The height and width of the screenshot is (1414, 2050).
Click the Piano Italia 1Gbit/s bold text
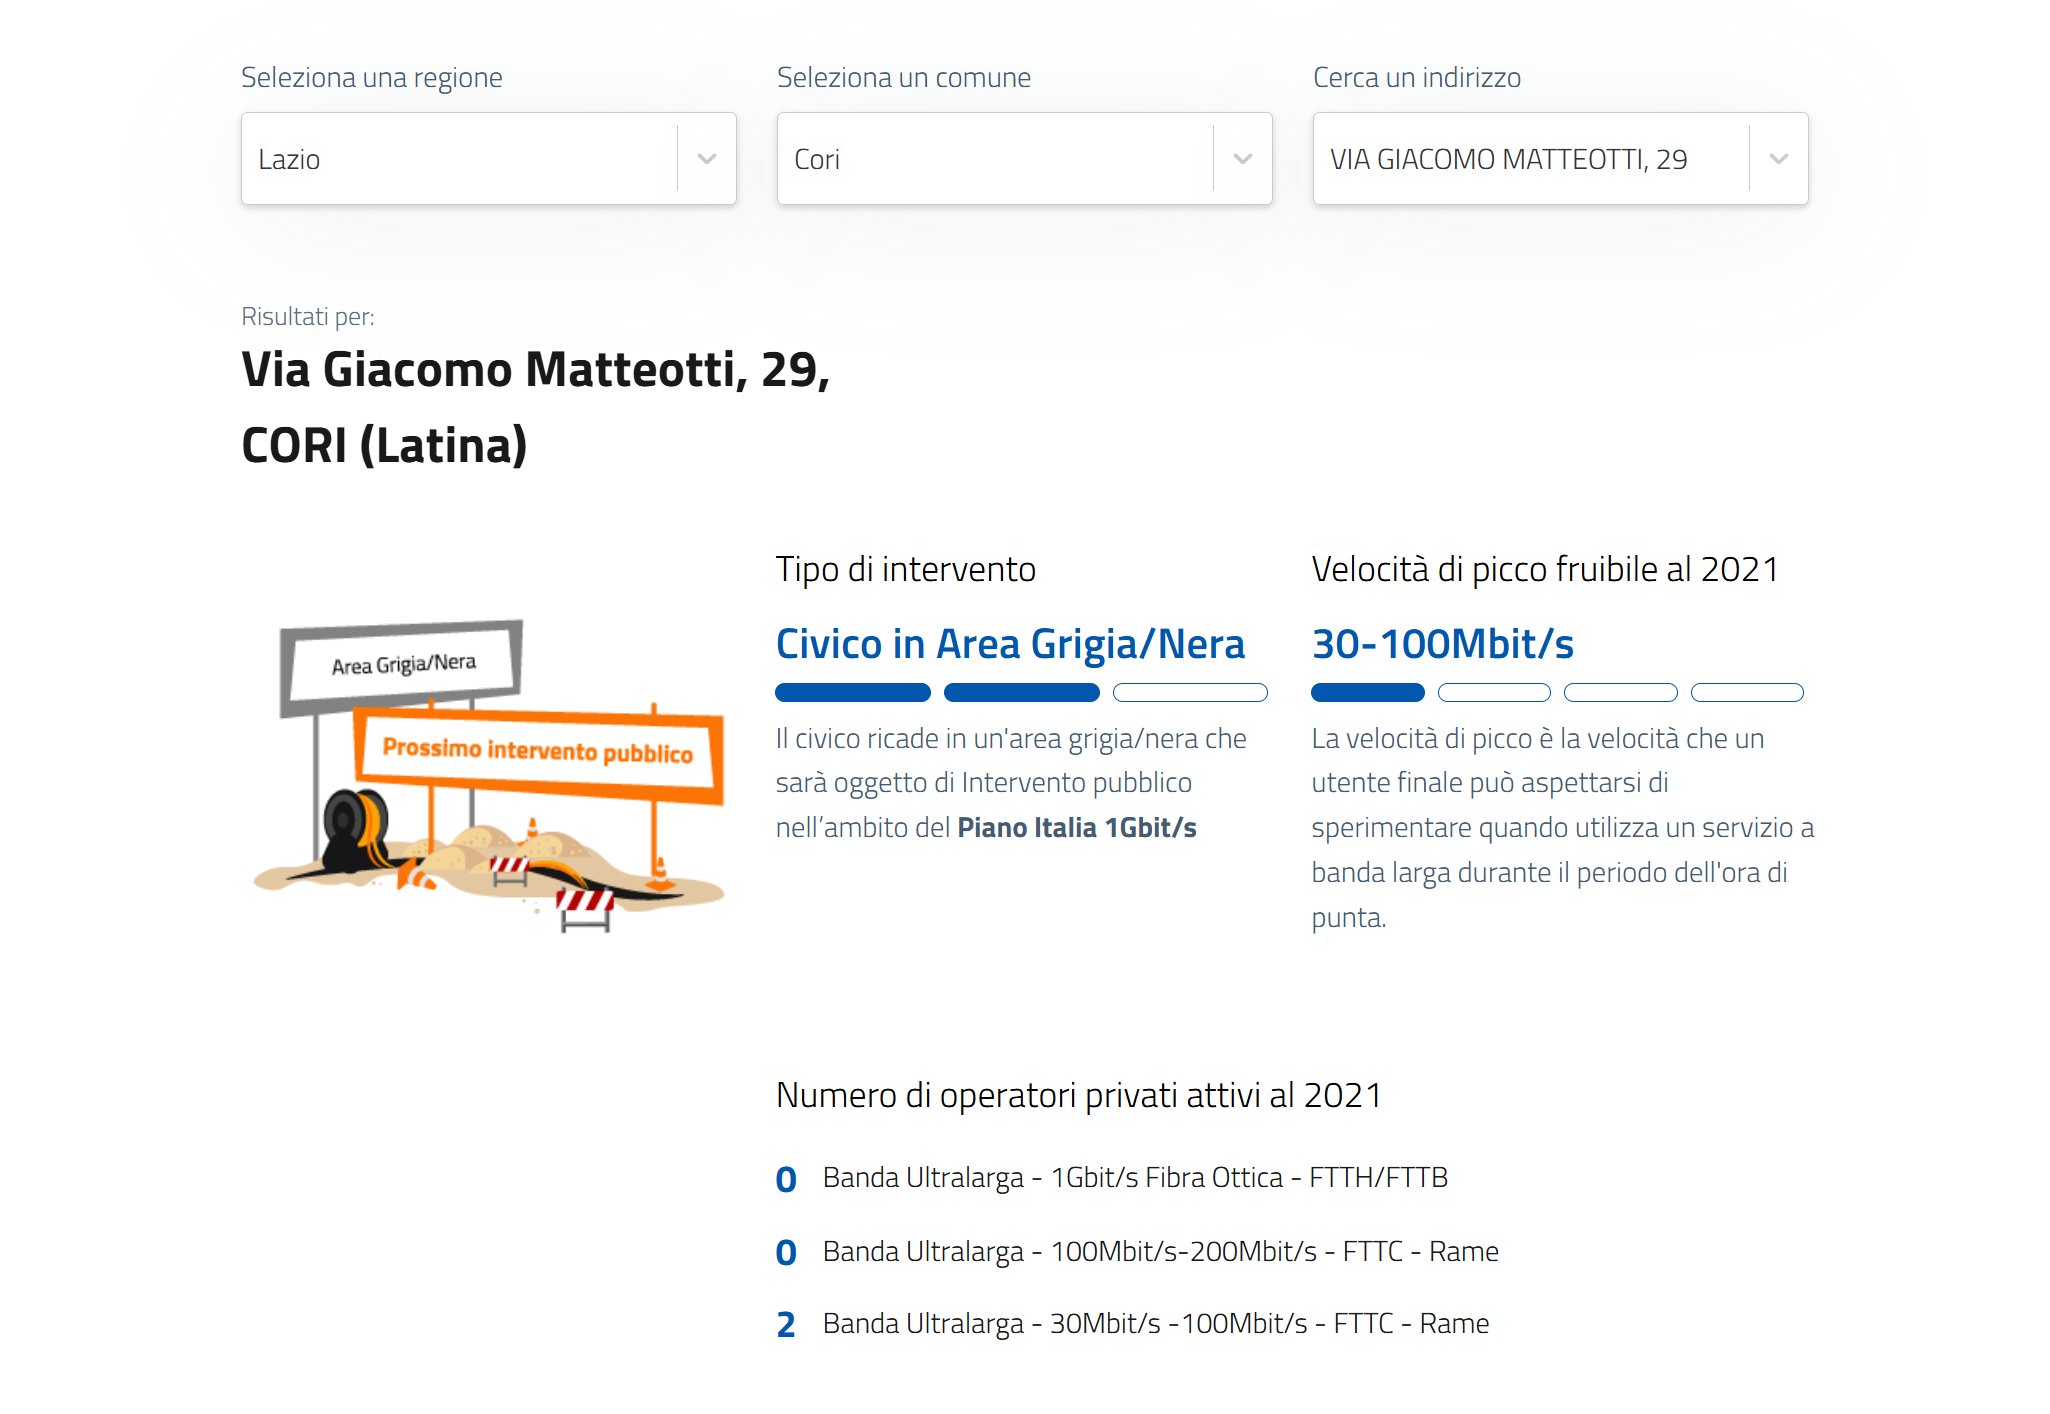1076,828
